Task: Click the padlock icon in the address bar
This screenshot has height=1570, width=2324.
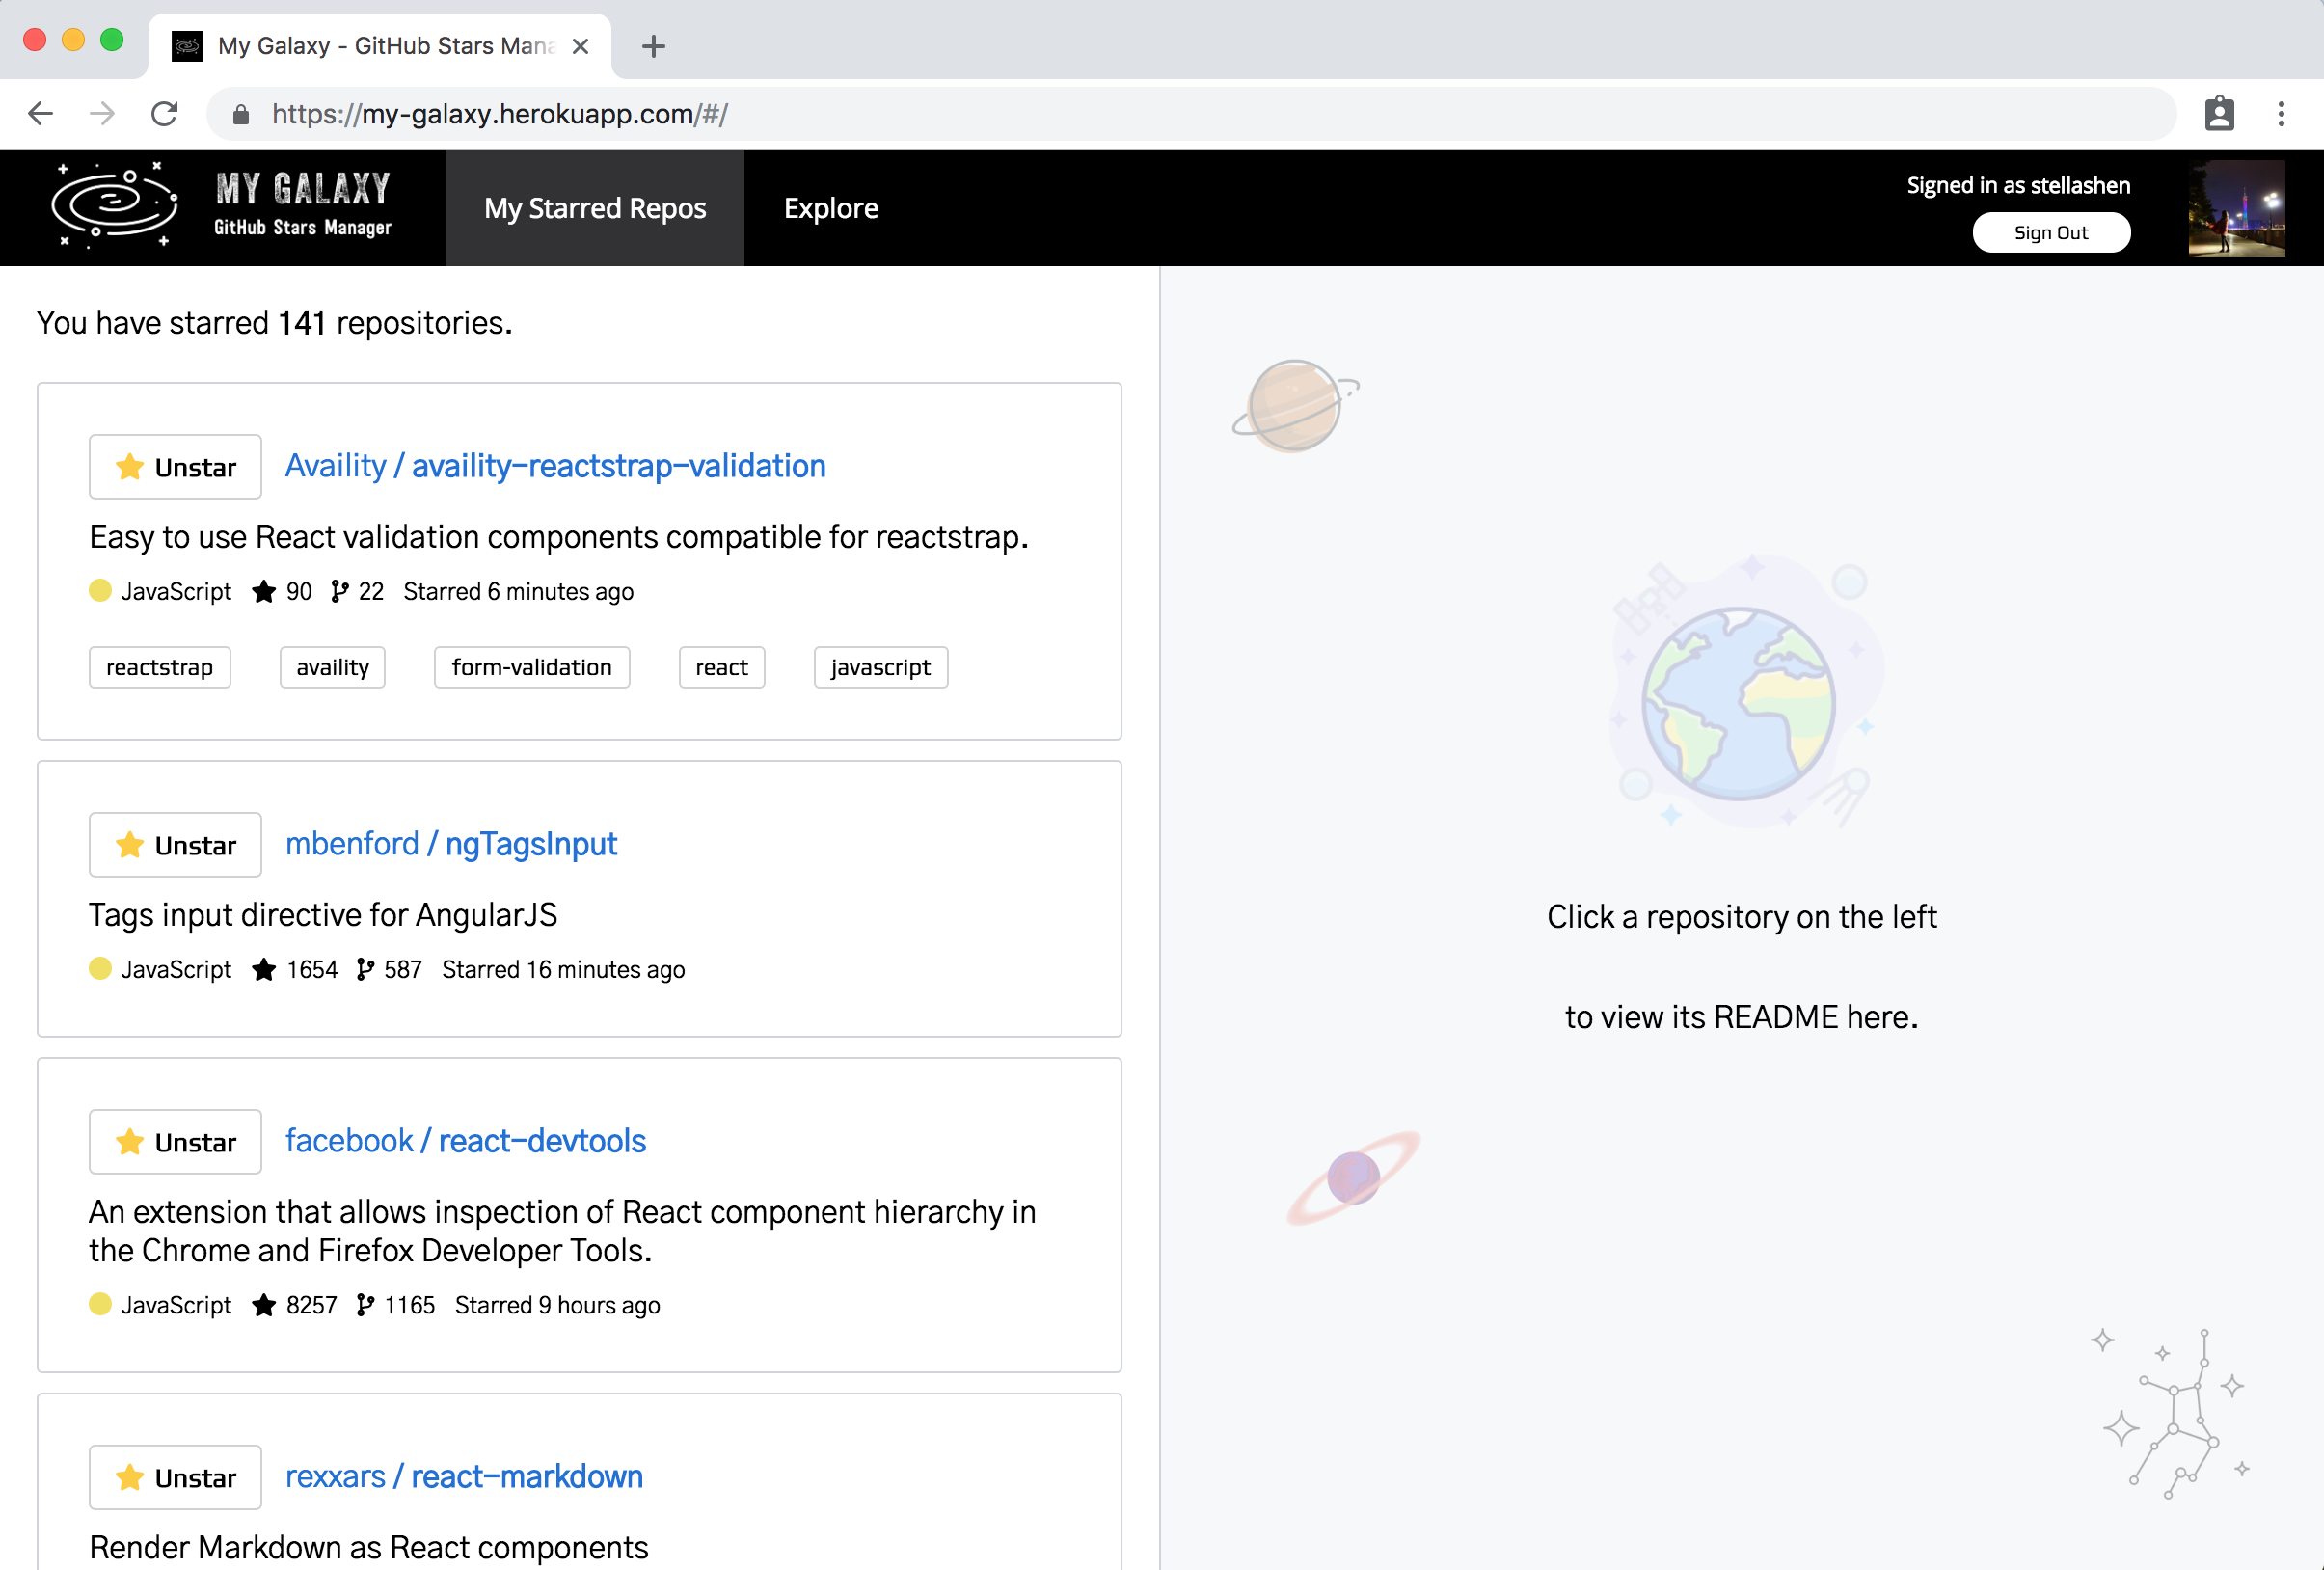Action: click(x=240, y=113)
